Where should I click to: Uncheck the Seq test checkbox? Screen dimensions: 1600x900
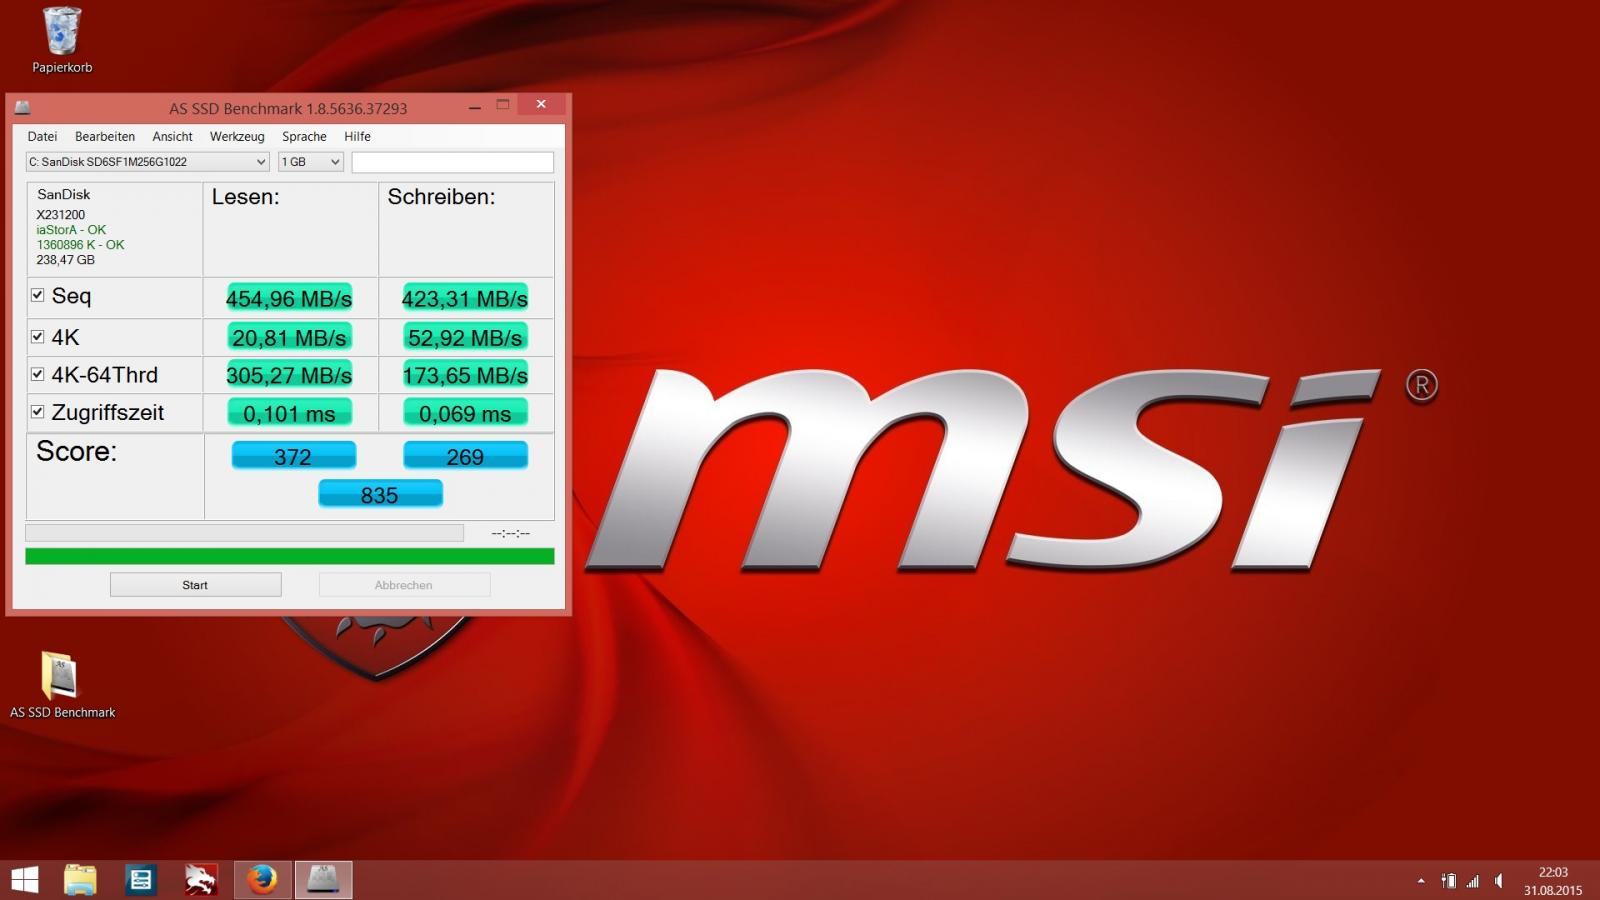click(37, 295)
